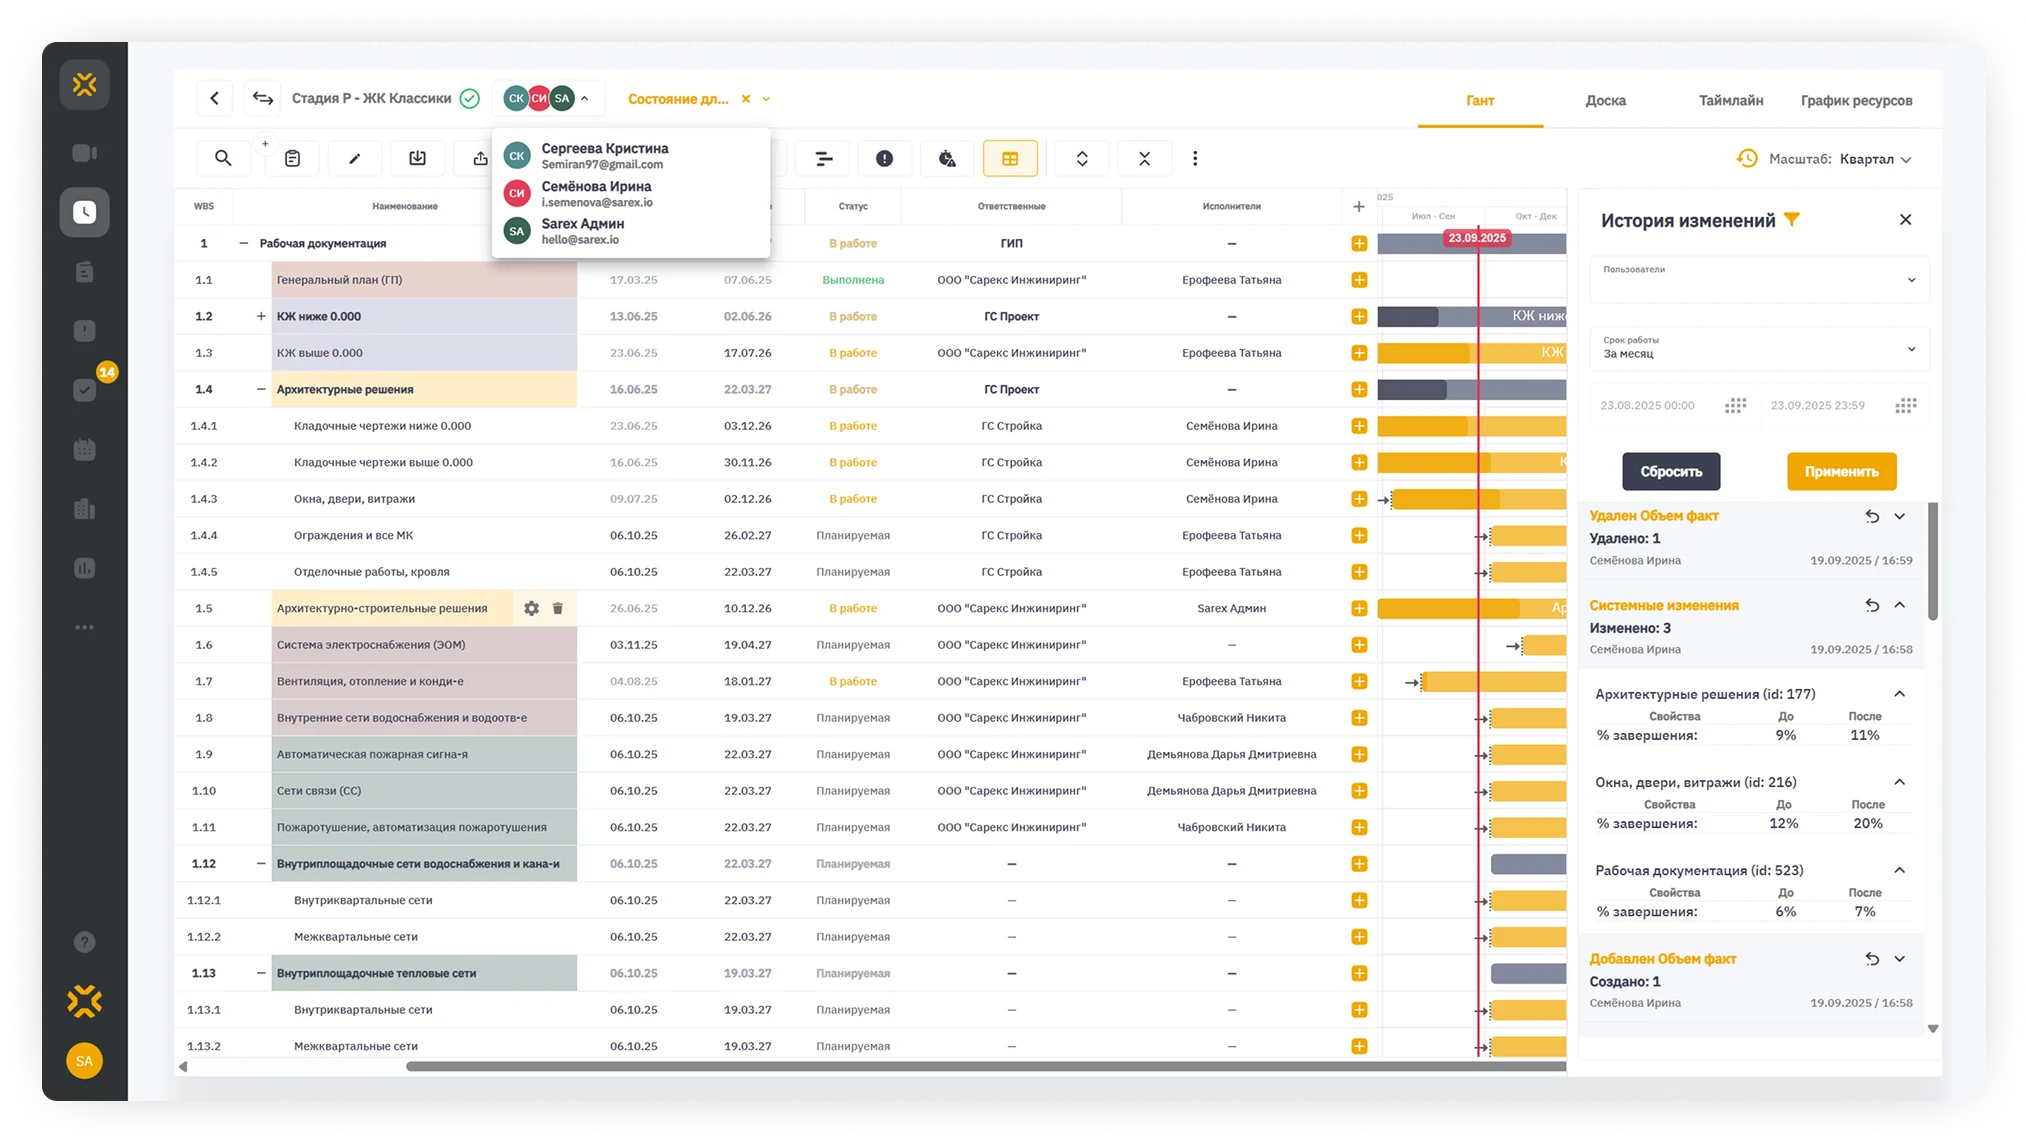Screen dimensions: 2026x1141
Task: Collapse the Окна, двери, витражи change details
Action: [1899, 782]
